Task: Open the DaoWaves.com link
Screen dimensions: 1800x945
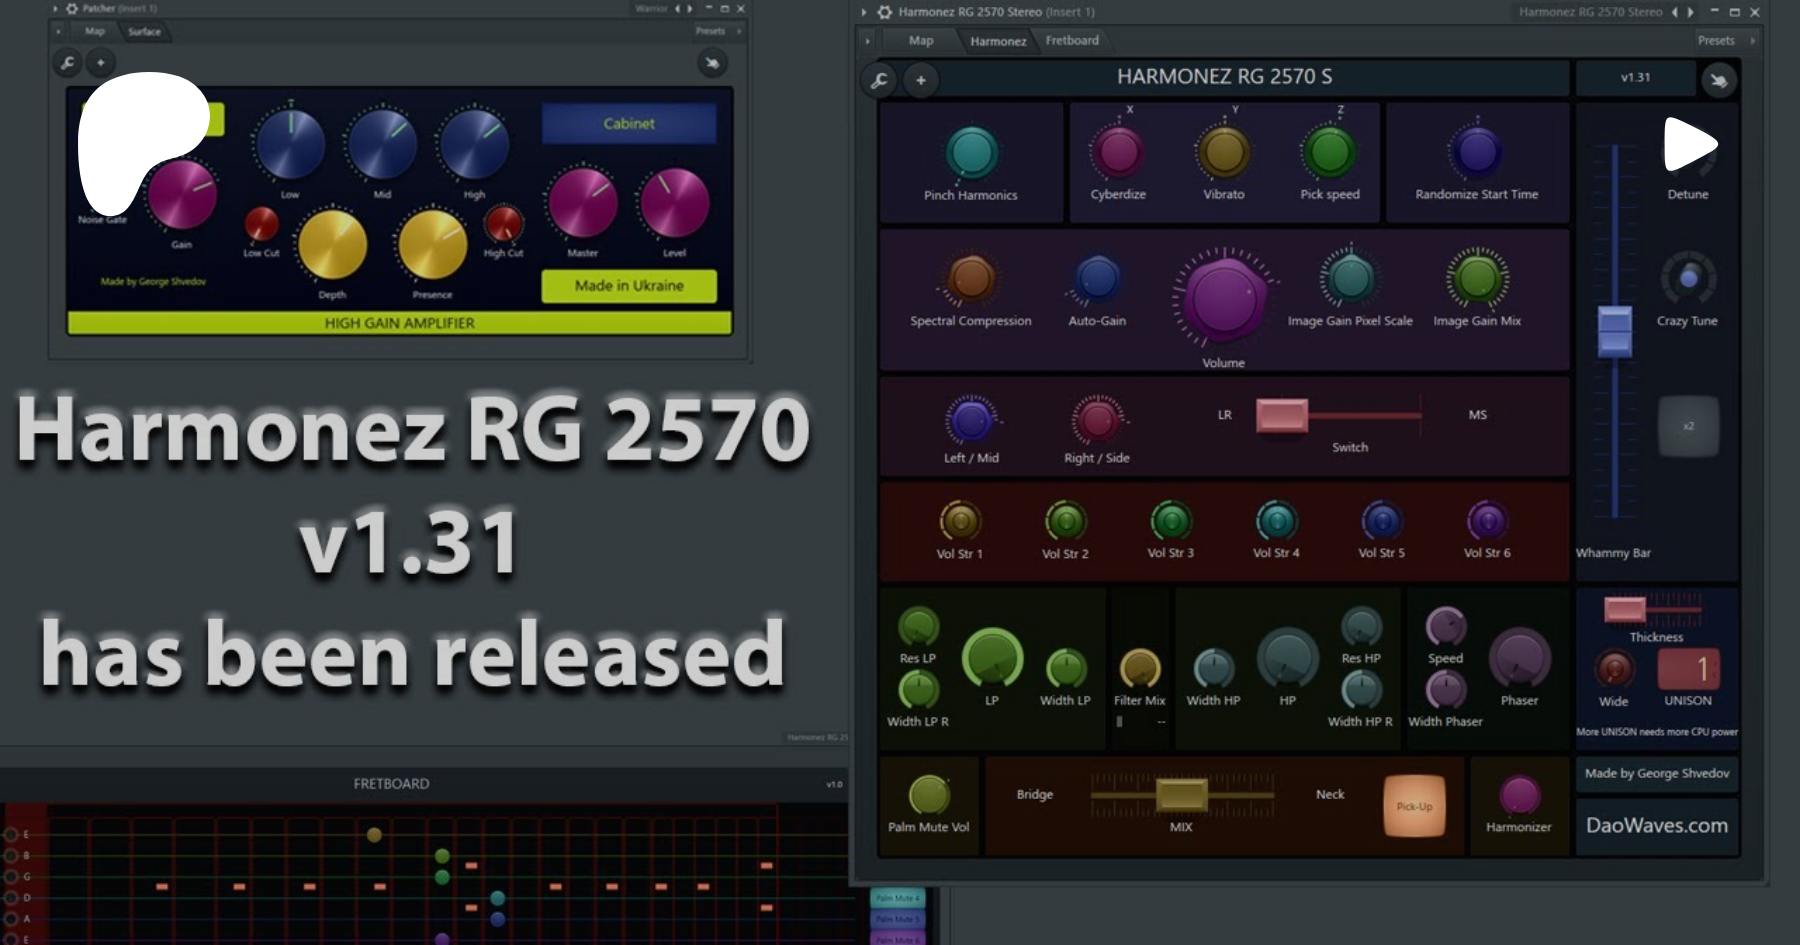Action: coord(1657,825)
